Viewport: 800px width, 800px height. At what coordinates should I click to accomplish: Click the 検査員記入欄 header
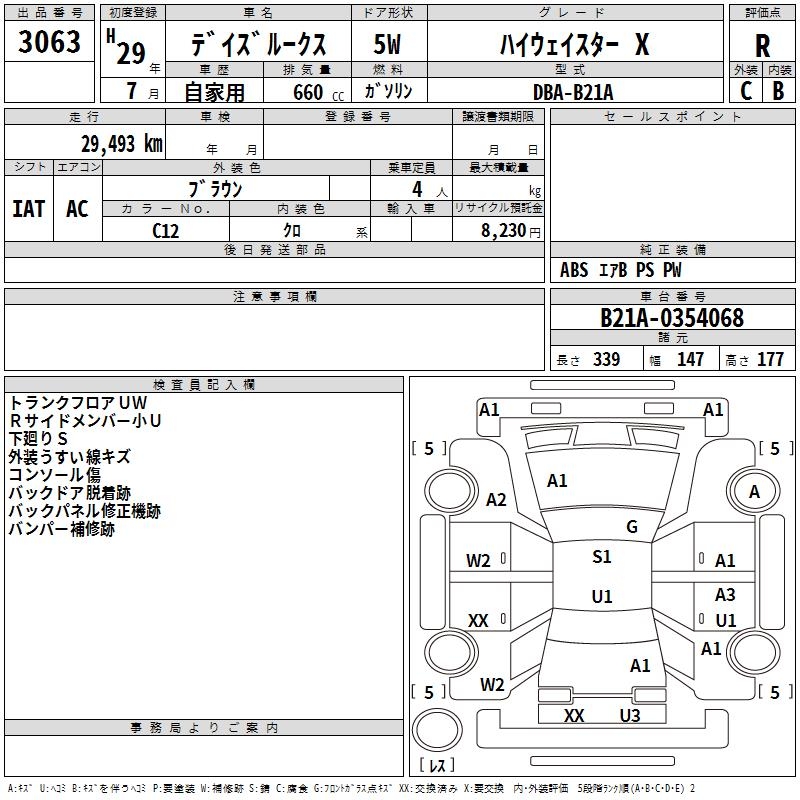204,385
